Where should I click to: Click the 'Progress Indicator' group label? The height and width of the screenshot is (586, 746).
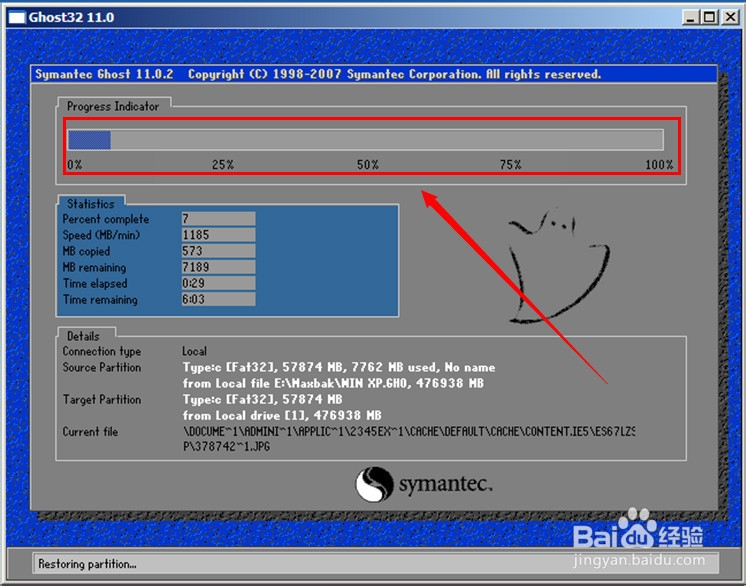[113, 107]
